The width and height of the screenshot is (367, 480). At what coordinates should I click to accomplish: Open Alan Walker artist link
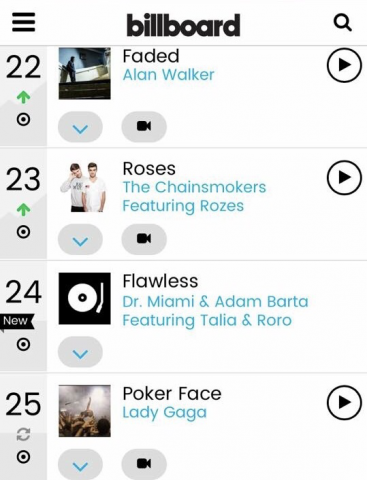pyautogui.click(x=168, y=75)
